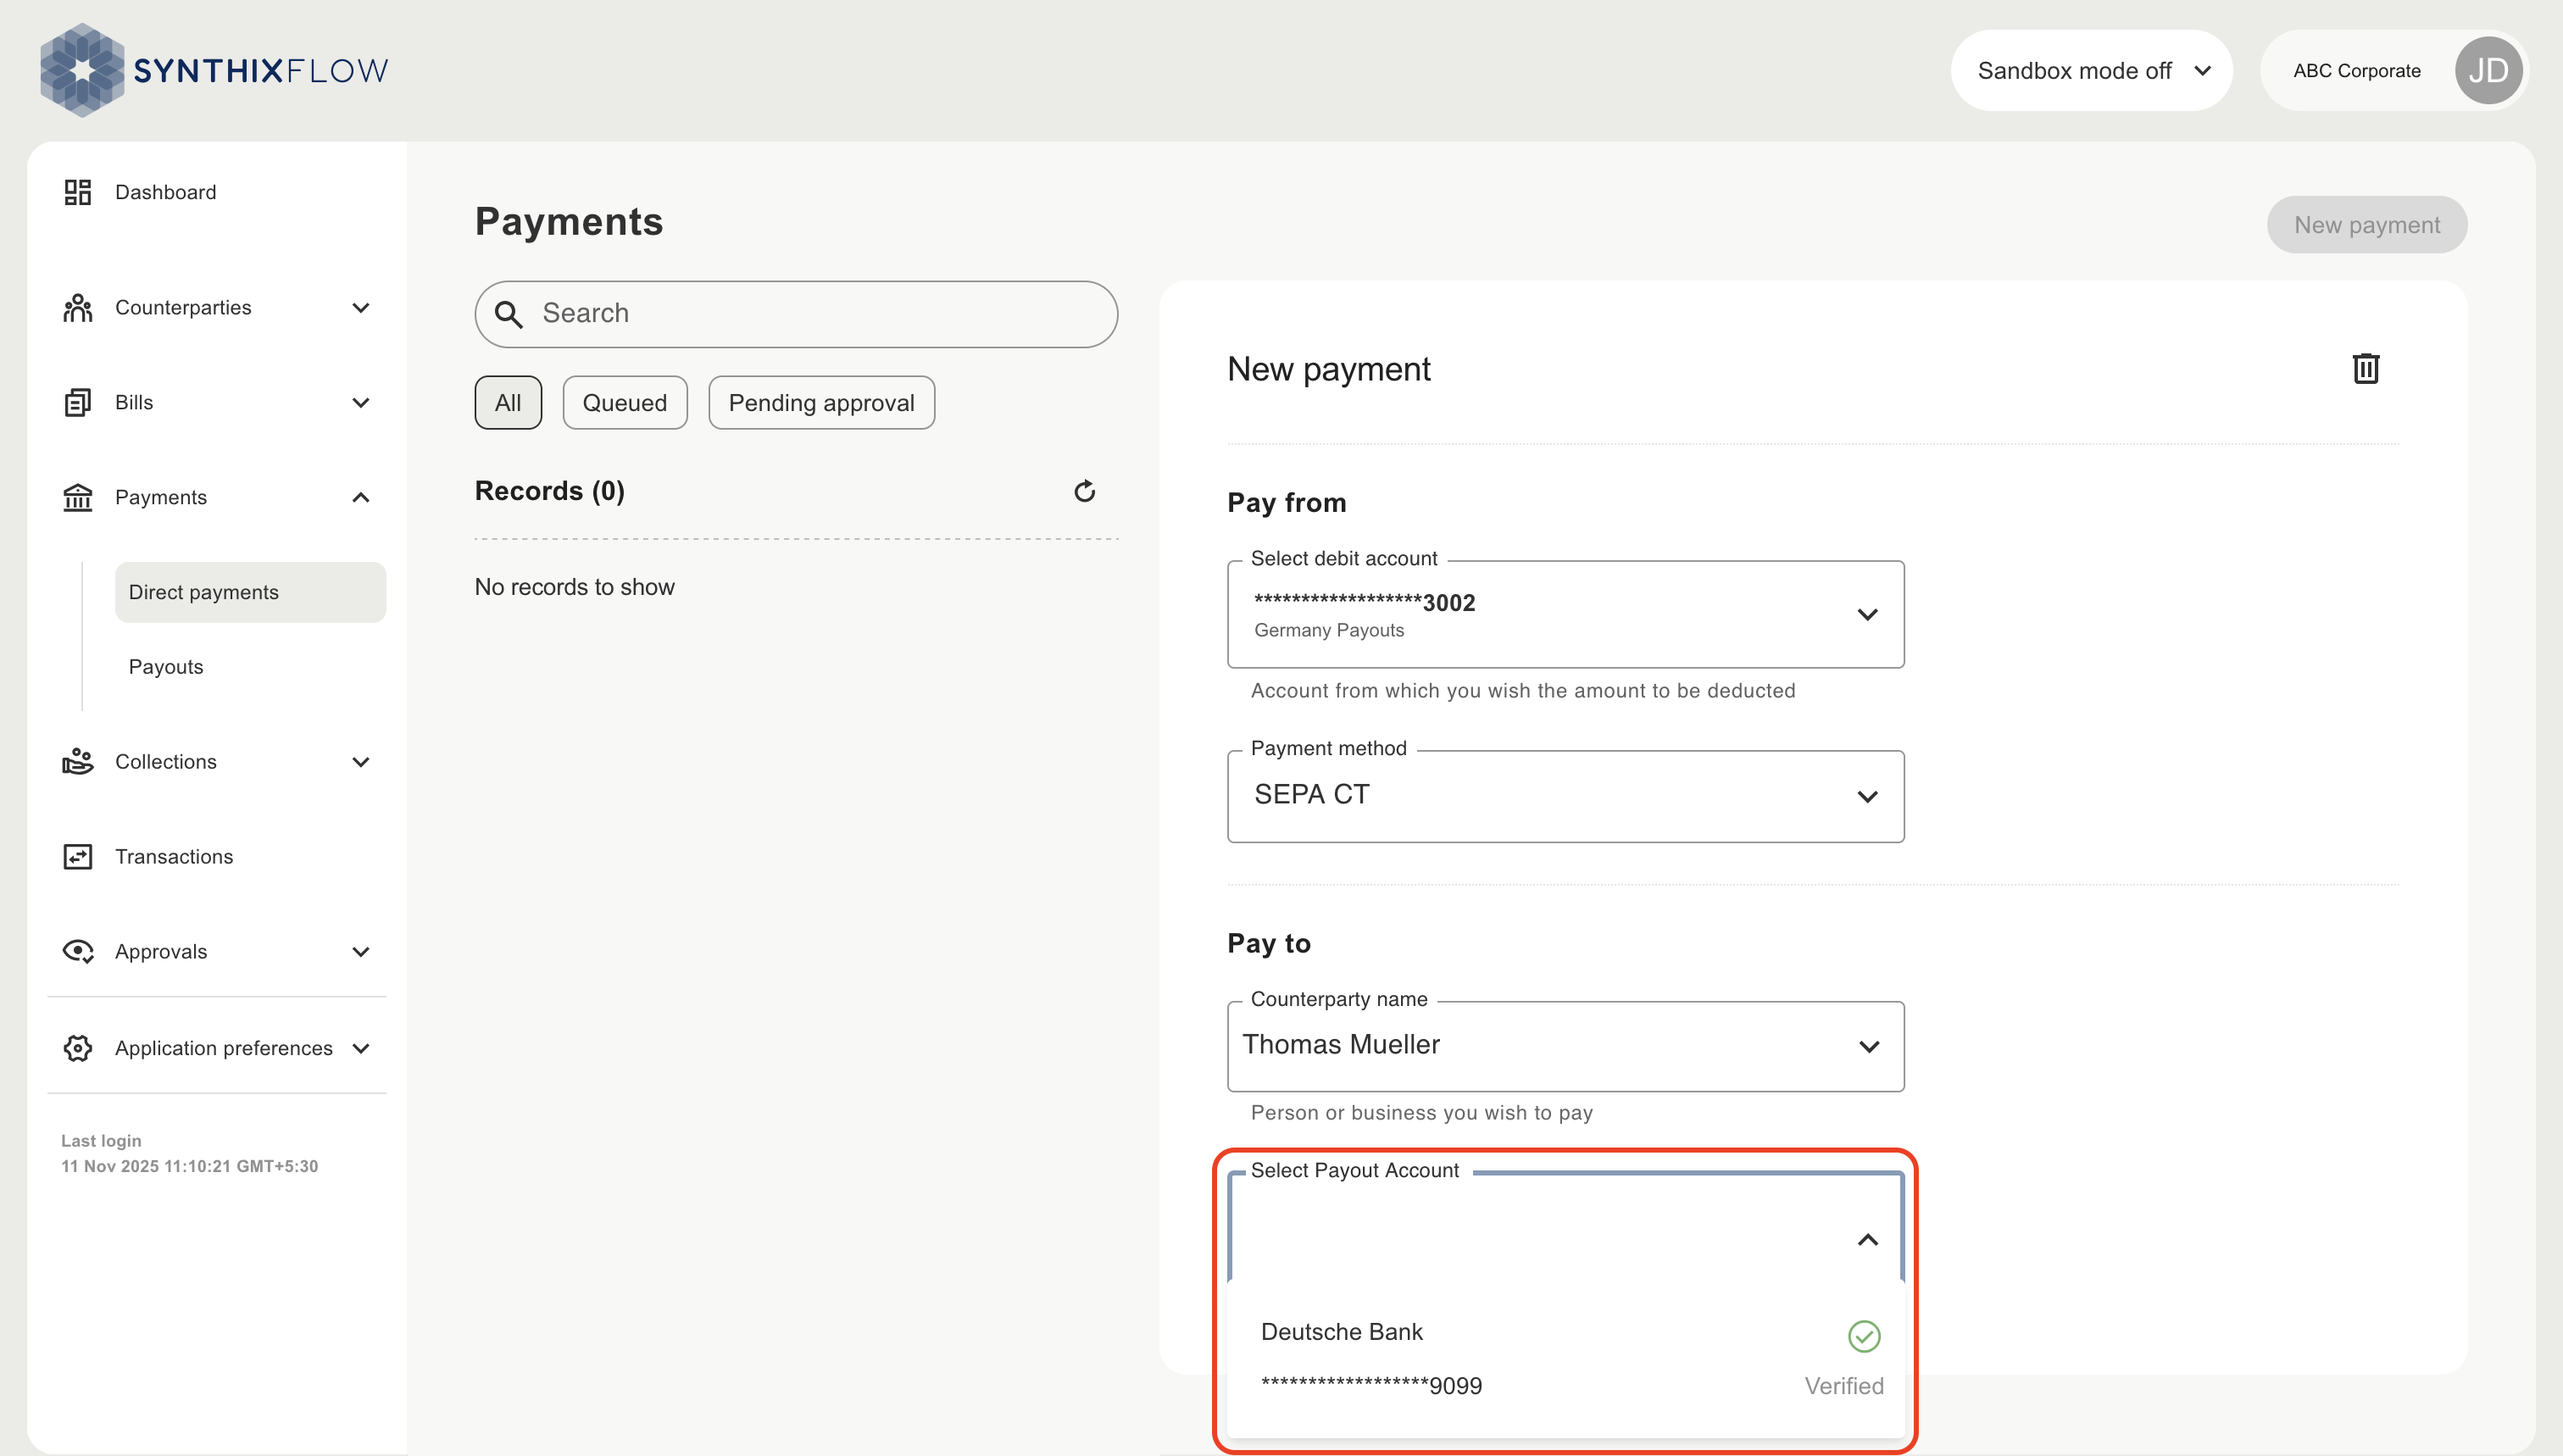Open the Select debit account dropdown

pos(1565,614)
